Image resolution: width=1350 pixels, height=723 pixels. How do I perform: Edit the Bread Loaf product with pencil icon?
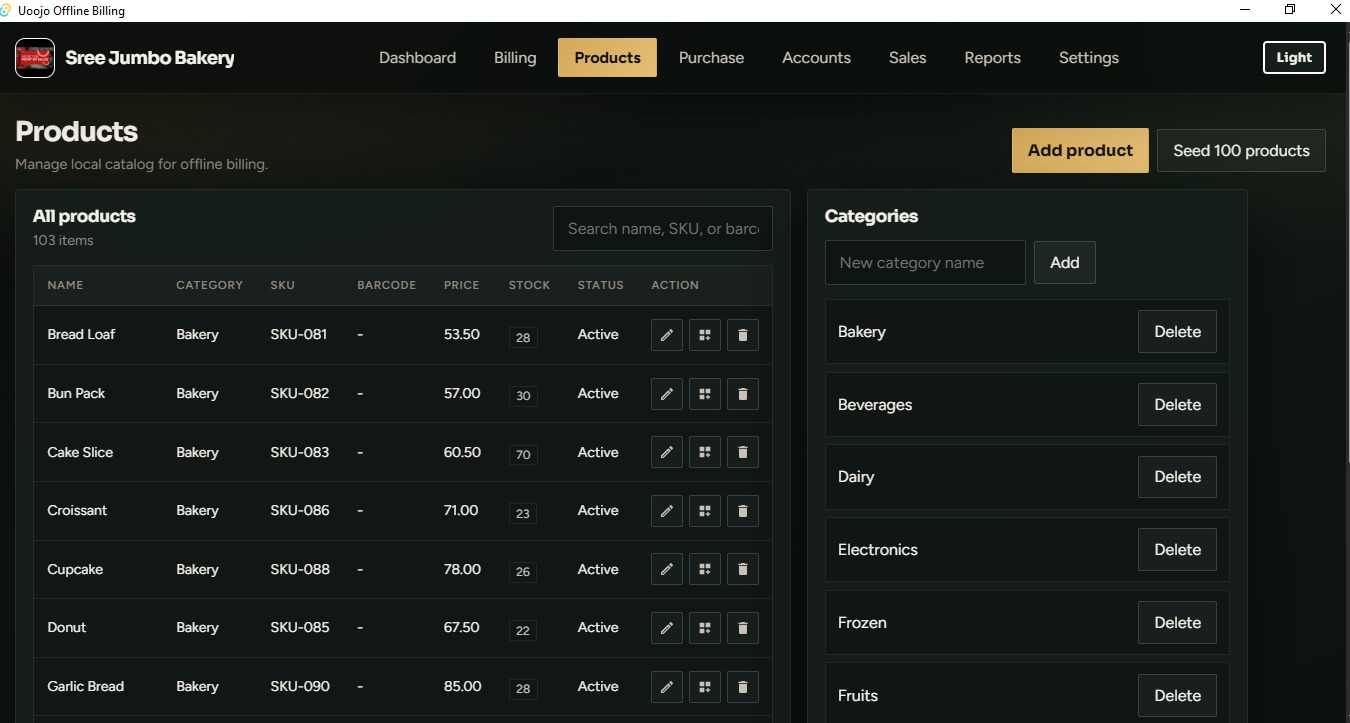pyautogui.click(x=667, y=335)
